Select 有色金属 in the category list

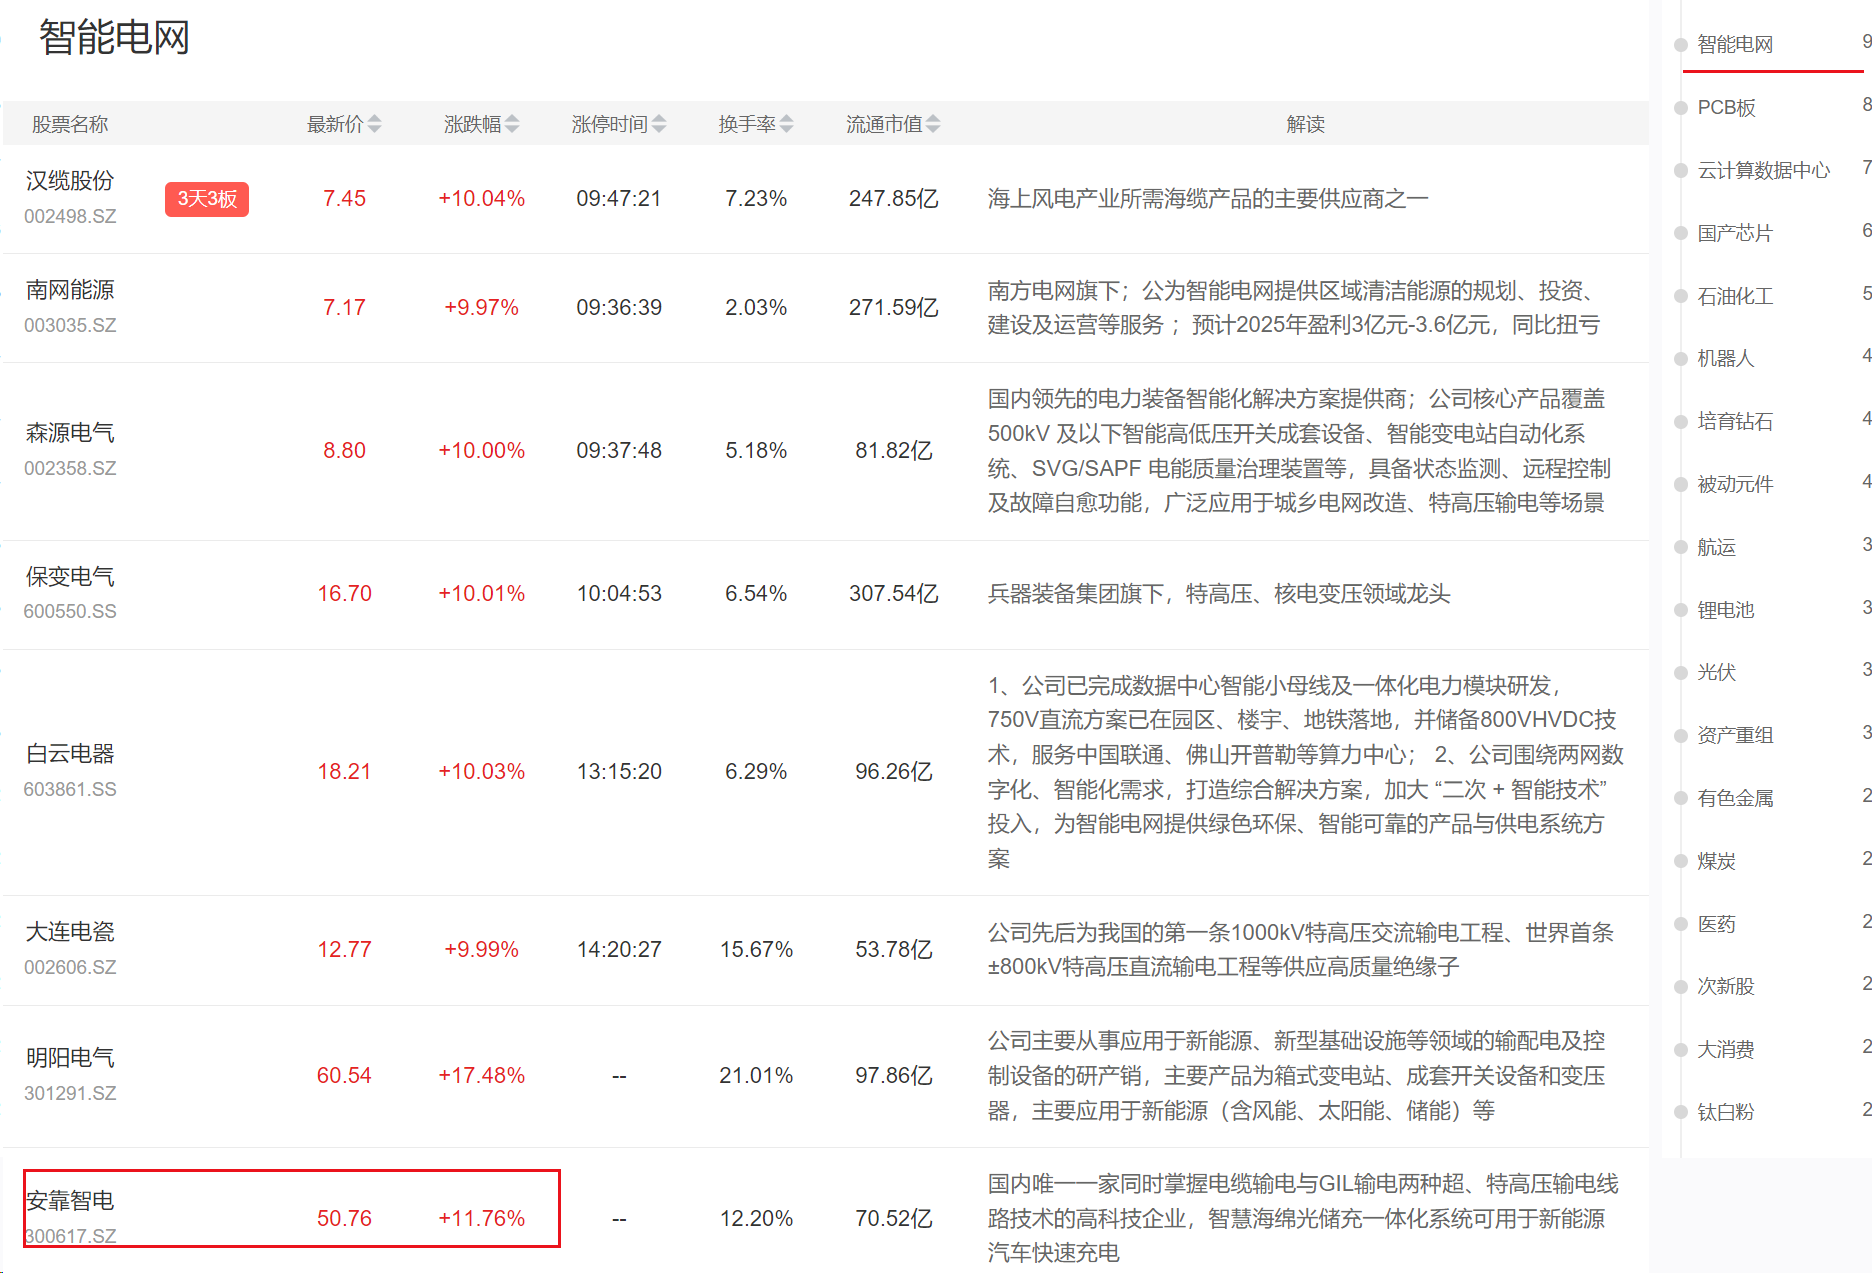(1735, 799)
